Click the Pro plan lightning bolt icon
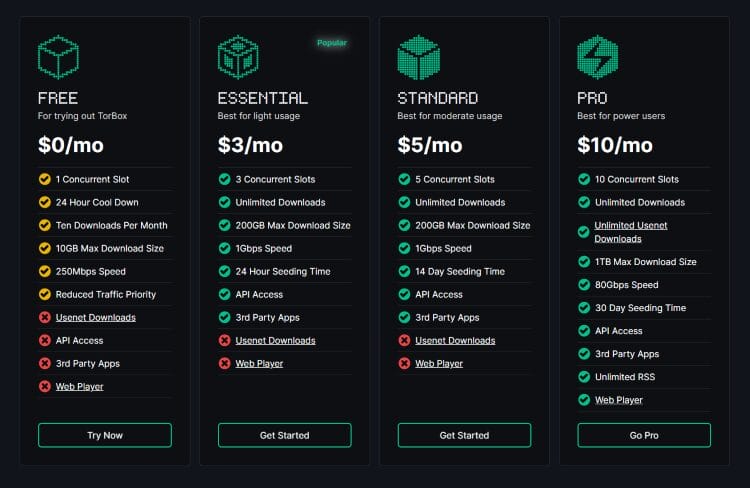This screenshot has width=750, height=488. 598,57
